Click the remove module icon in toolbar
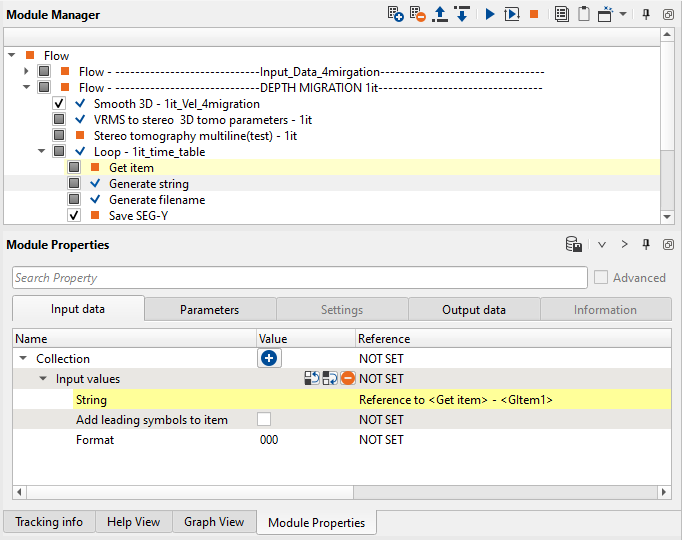The image size is (682, 540). point(417,15)
